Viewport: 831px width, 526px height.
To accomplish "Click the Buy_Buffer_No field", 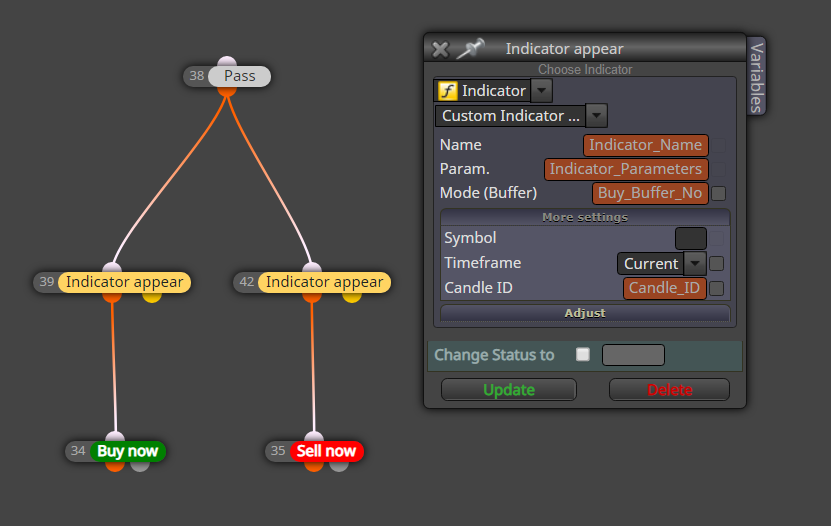I will pos(650,193).
